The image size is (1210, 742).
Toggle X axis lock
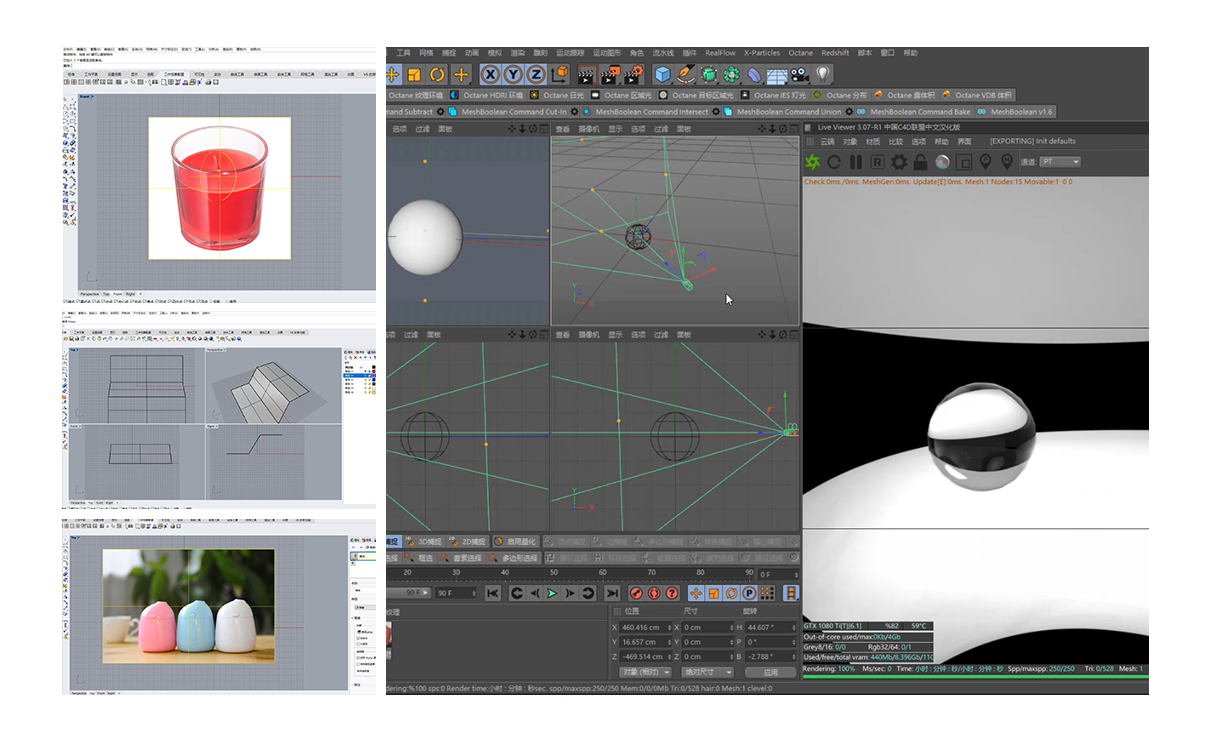point(491,74)
